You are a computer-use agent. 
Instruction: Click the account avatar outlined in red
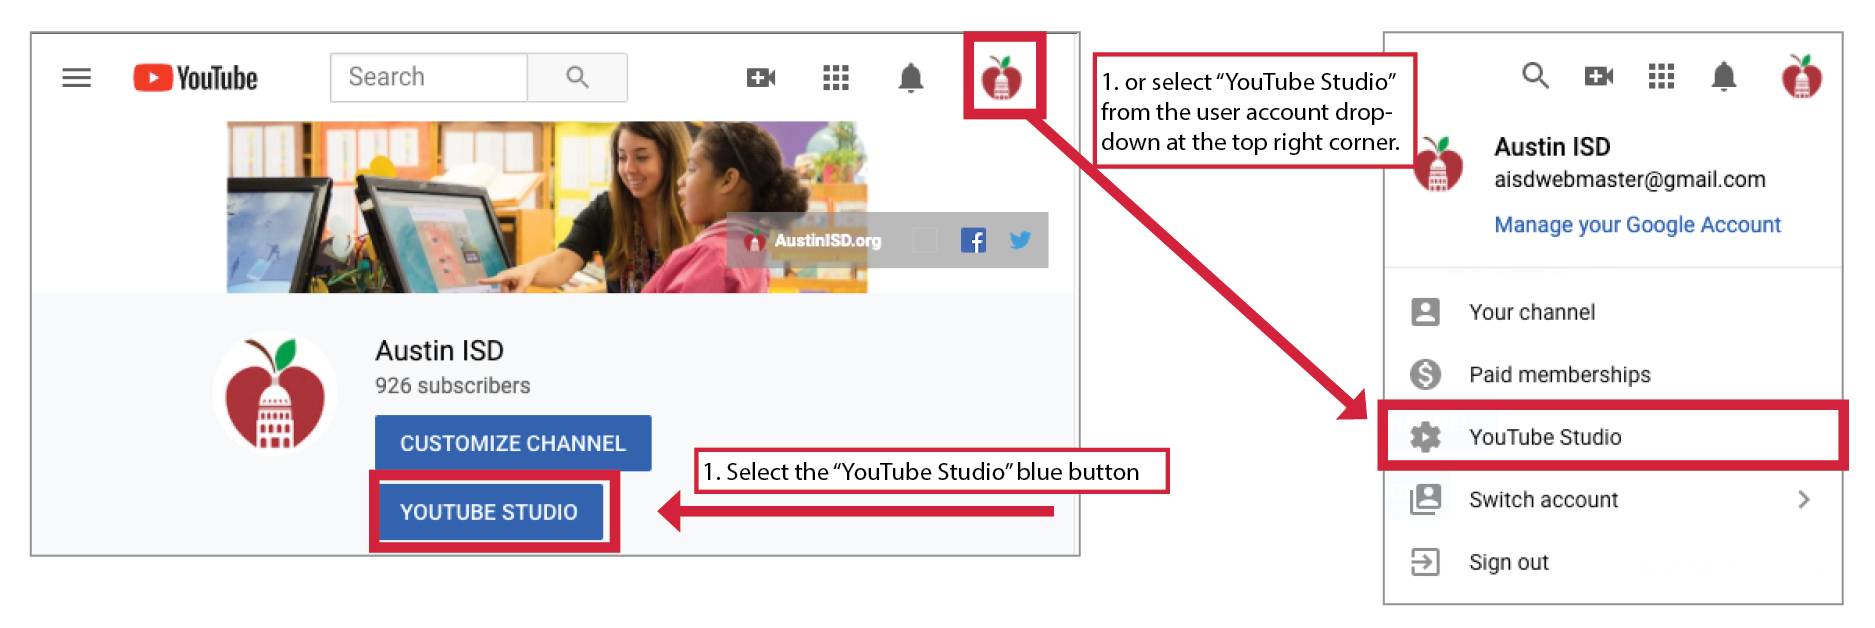[1002, 78]
